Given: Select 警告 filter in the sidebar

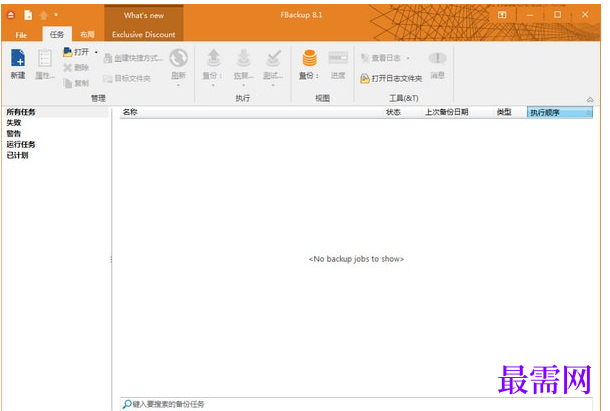Looking at the screenshot, I should point(14,133).
